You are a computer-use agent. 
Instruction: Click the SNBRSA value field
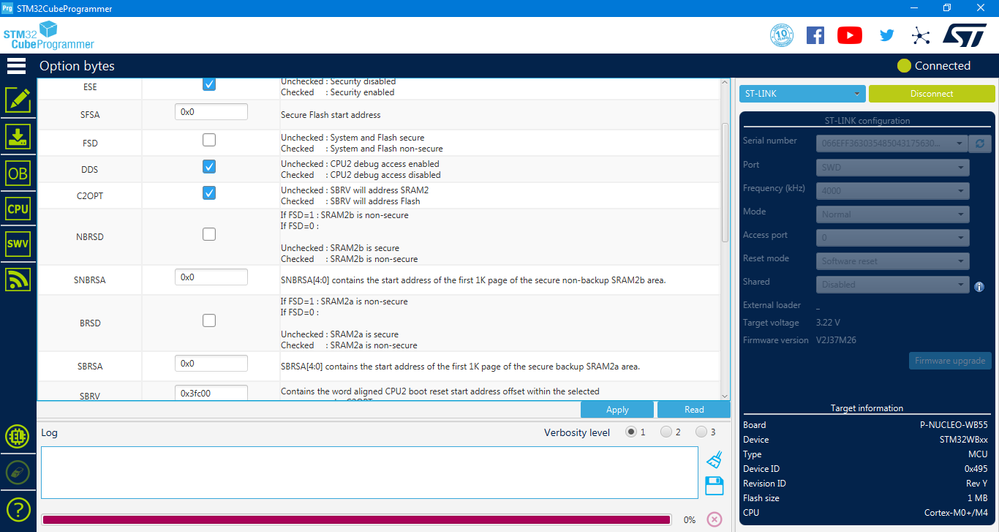(x=211, y=277)
